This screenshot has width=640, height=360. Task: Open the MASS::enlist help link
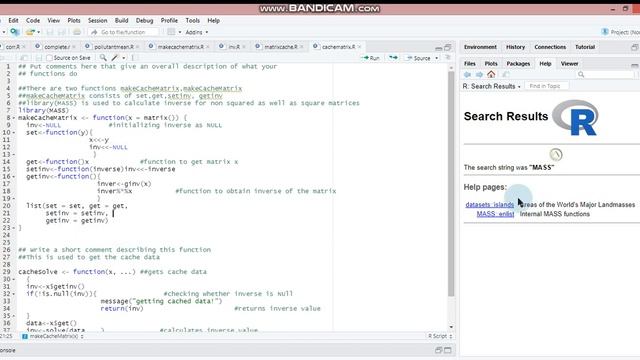coord(495,214)
